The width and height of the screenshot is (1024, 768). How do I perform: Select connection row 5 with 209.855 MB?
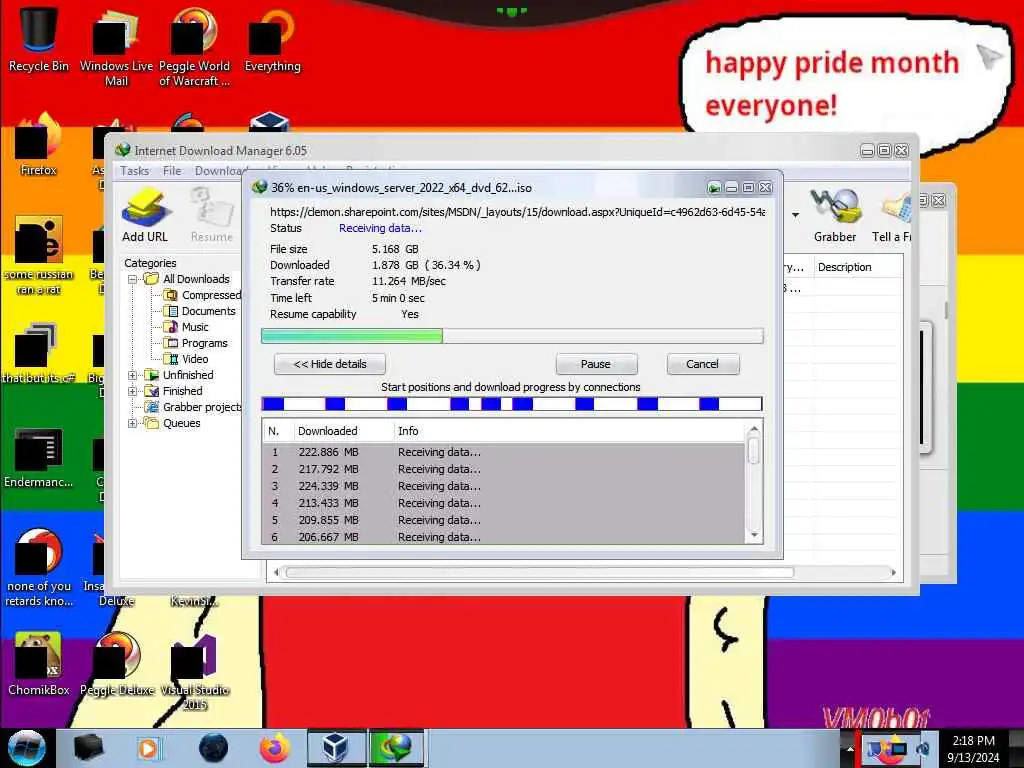tap(504, 520)
